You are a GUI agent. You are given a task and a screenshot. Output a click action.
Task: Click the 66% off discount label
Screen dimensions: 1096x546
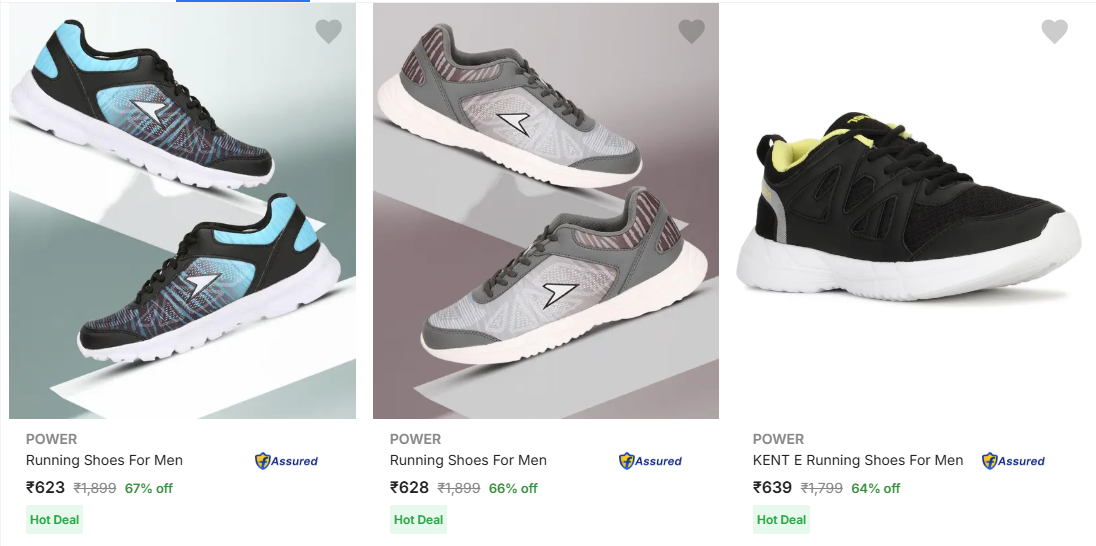tap(513, 489)
